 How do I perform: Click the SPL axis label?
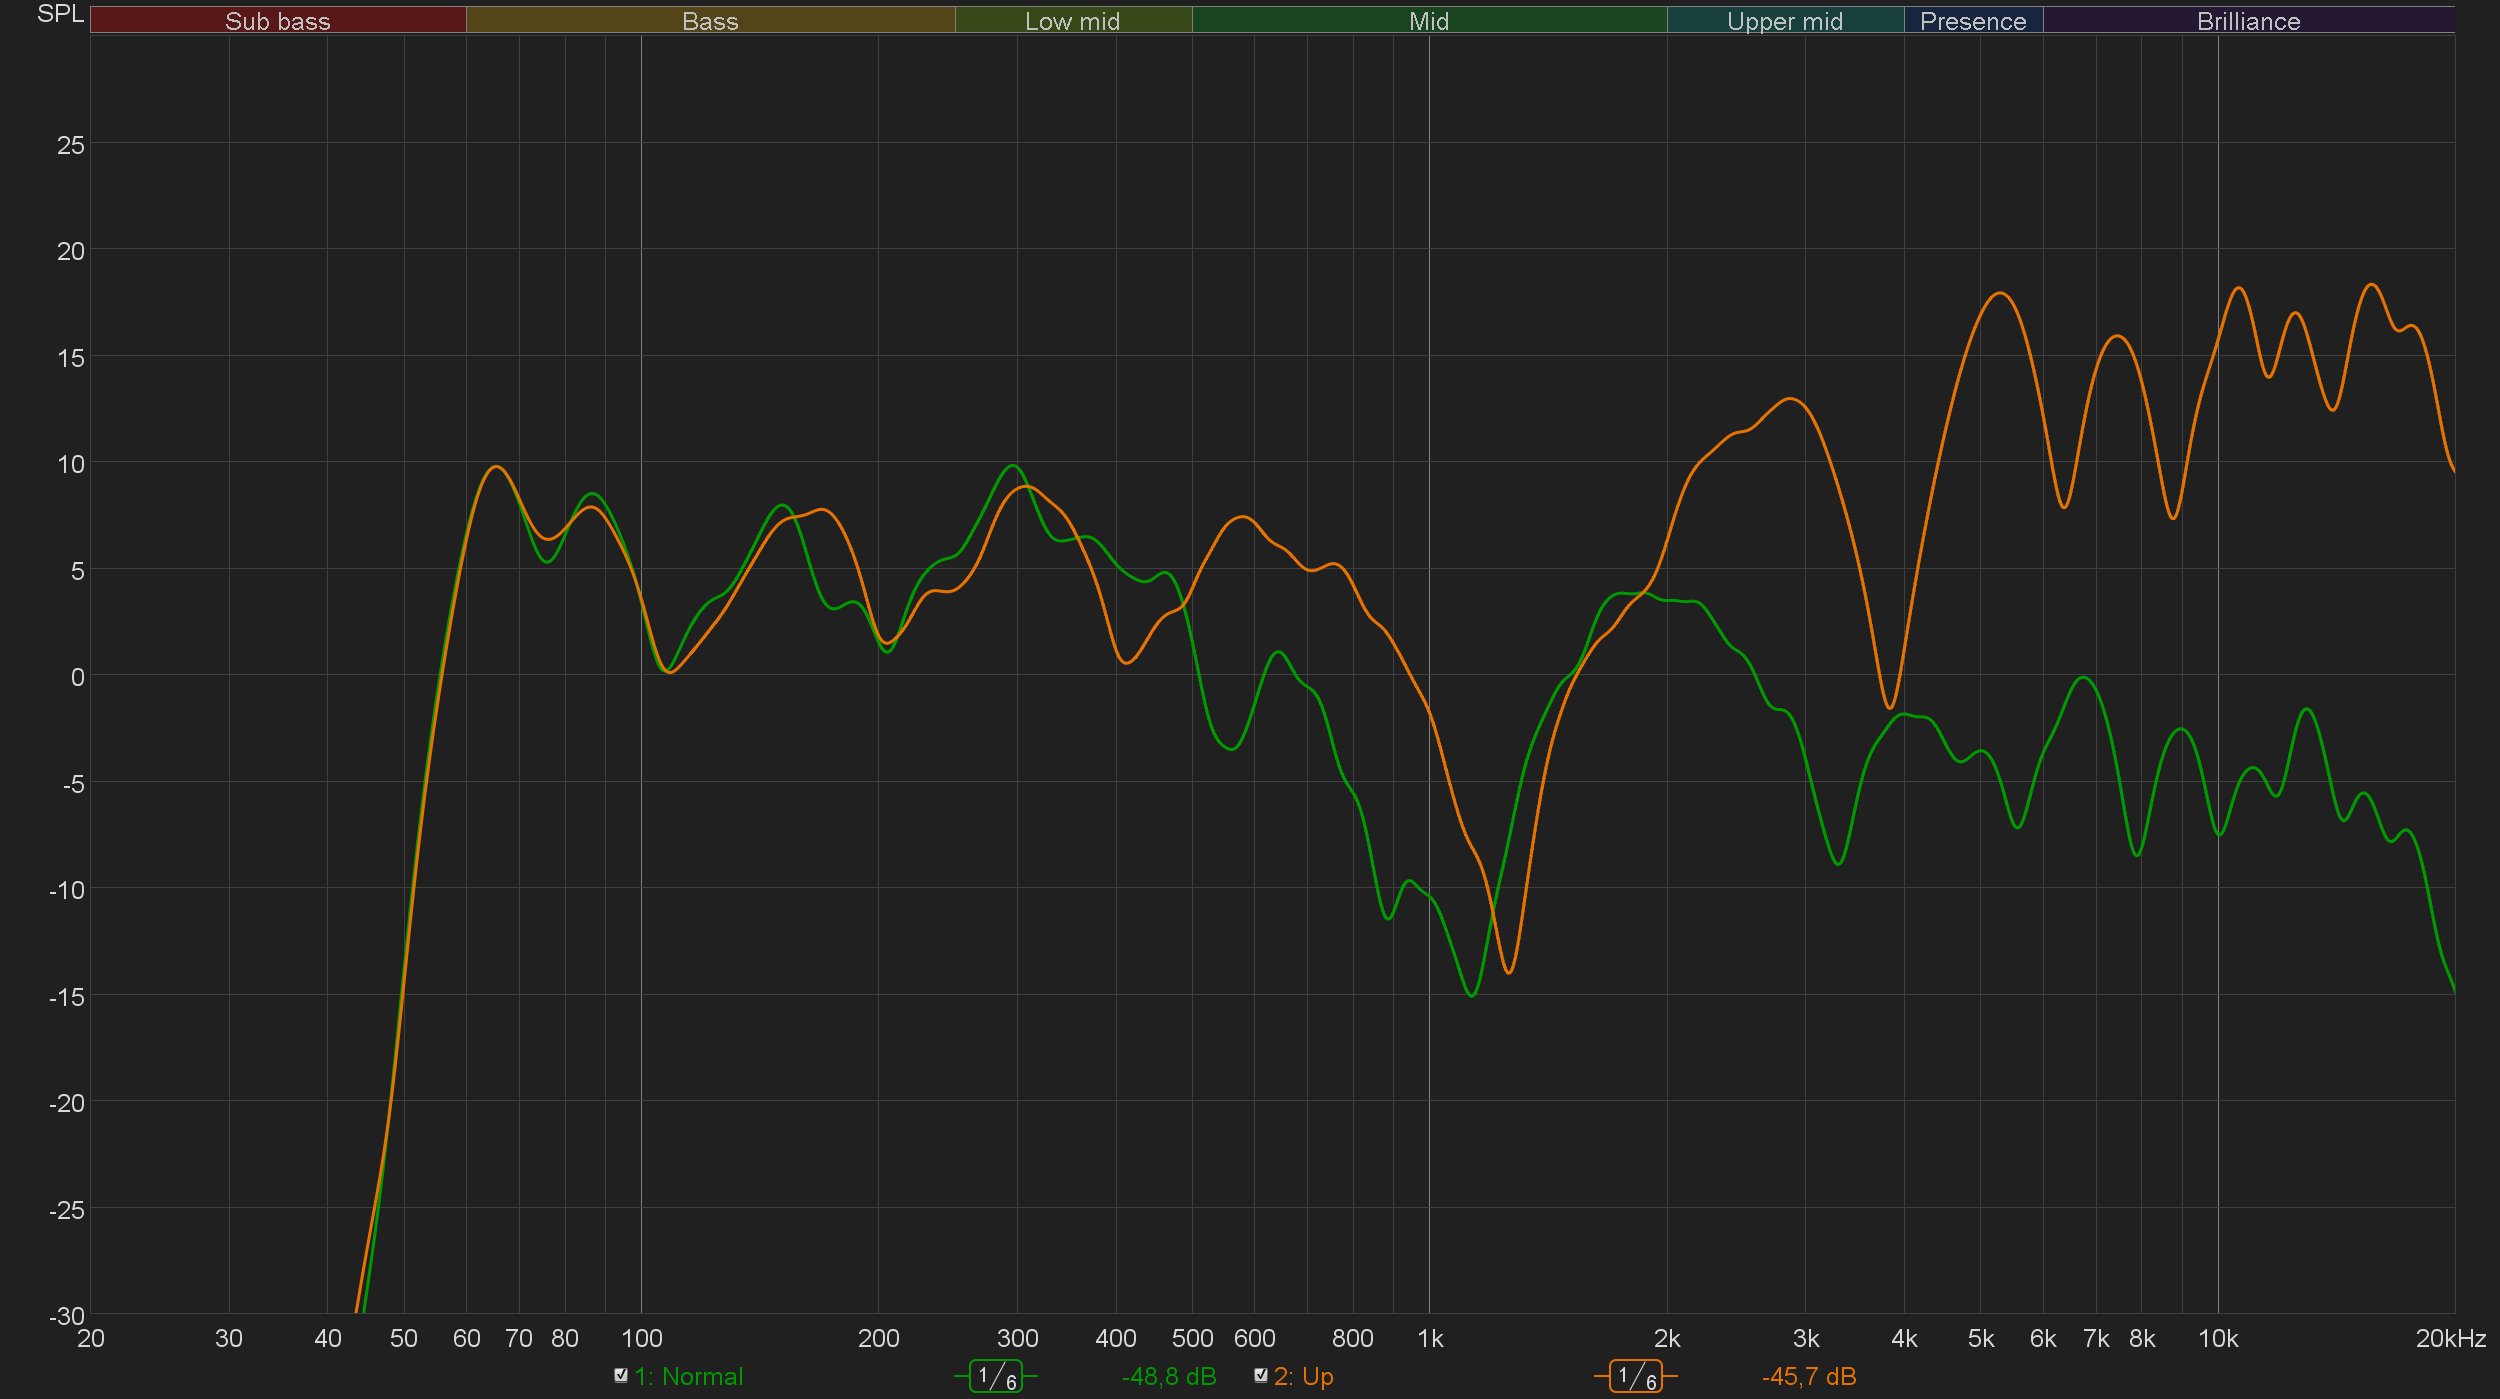click(x=60, y=14)
